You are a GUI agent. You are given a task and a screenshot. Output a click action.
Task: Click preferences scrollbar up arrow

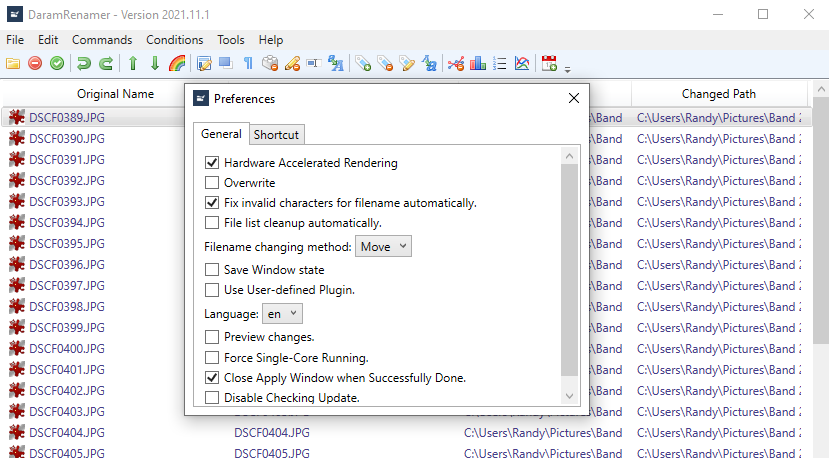tap(569, 156)
